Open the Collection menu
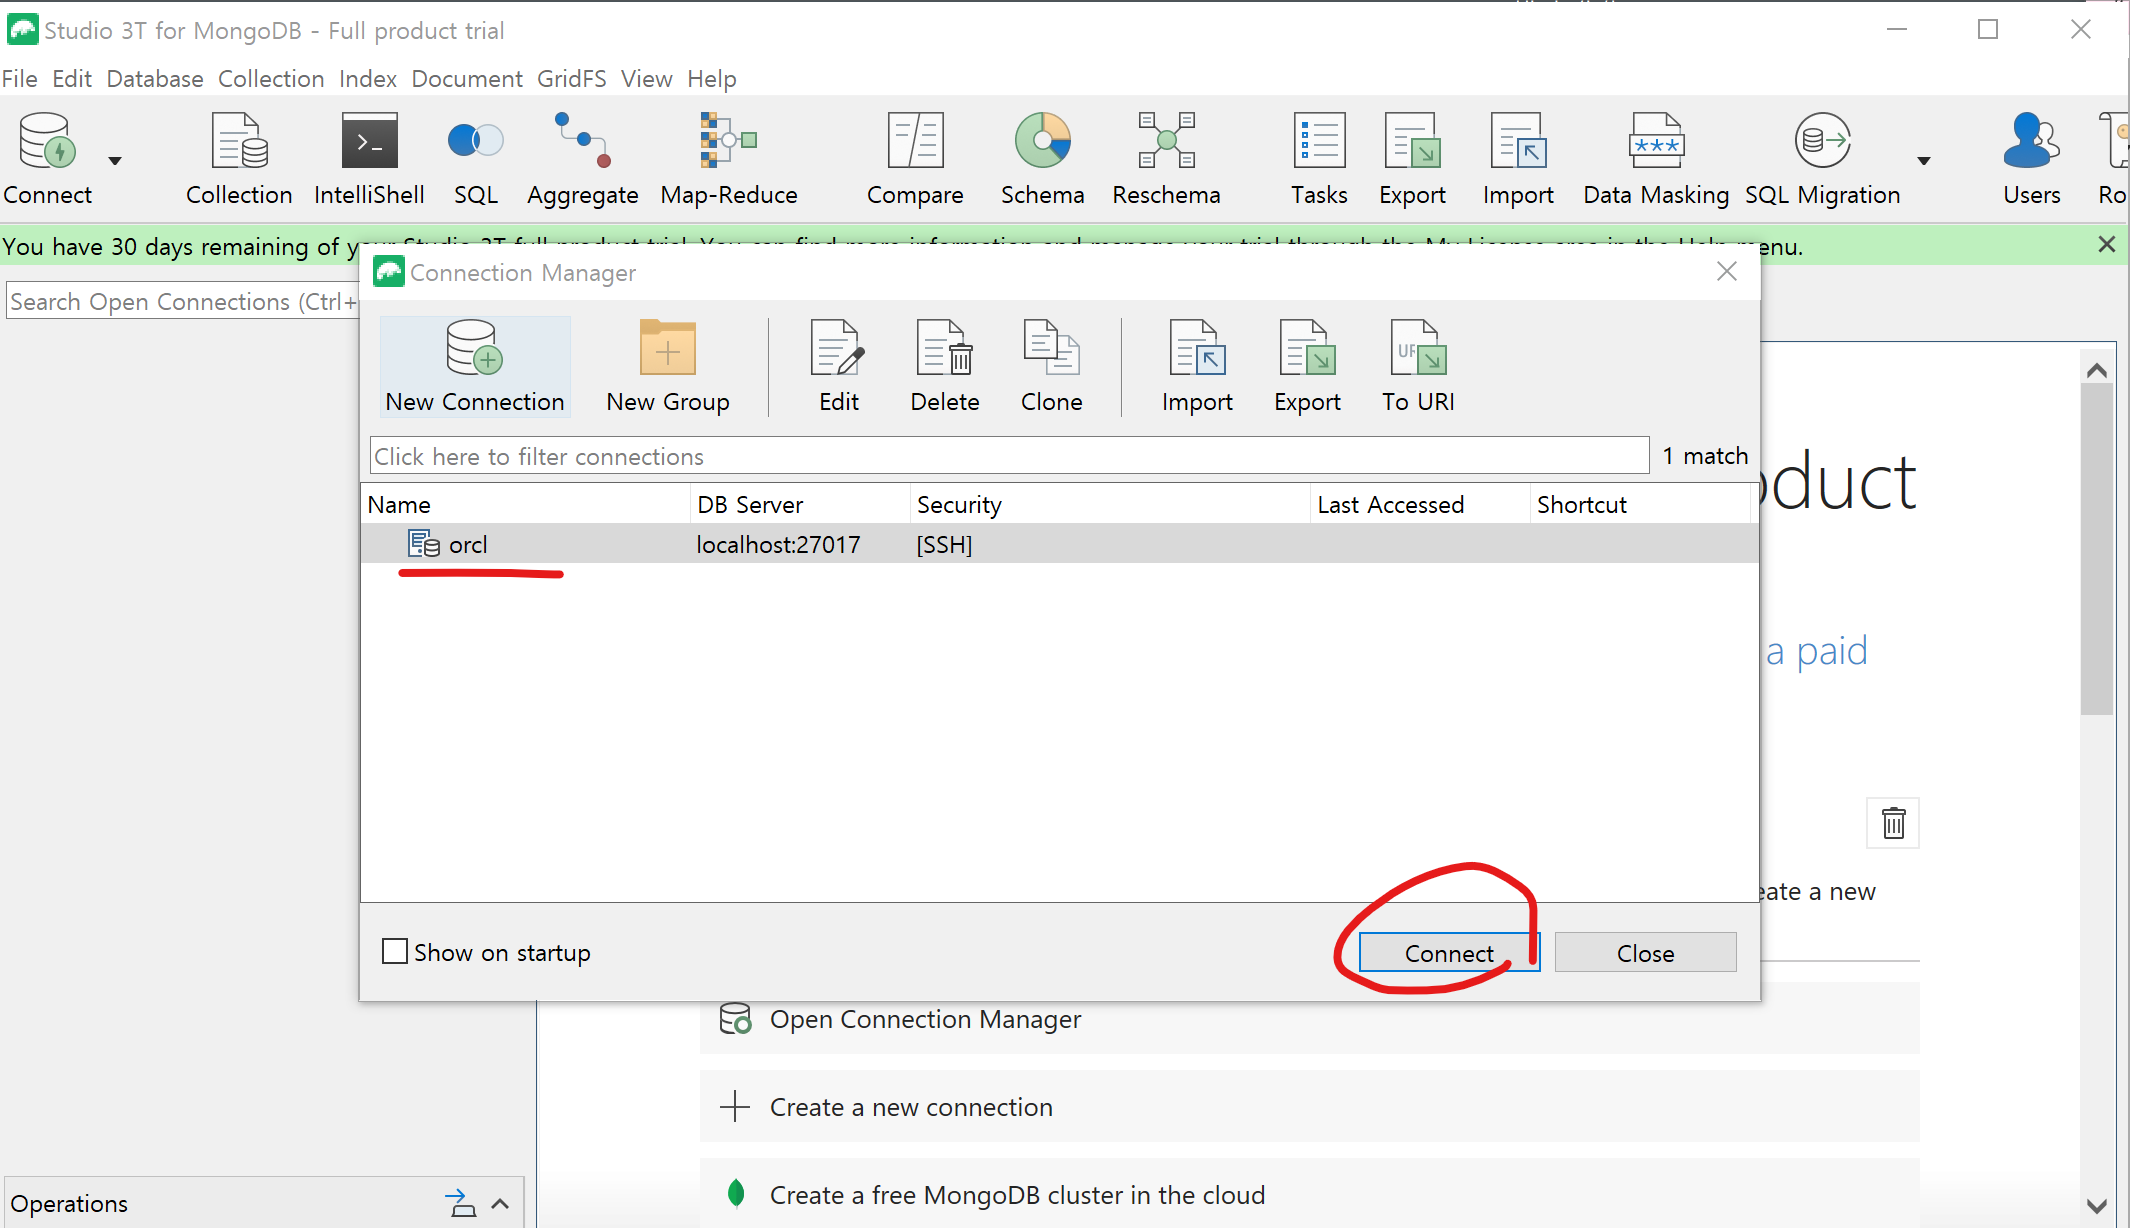2130x1228 pixels. [x=270, y=79]
